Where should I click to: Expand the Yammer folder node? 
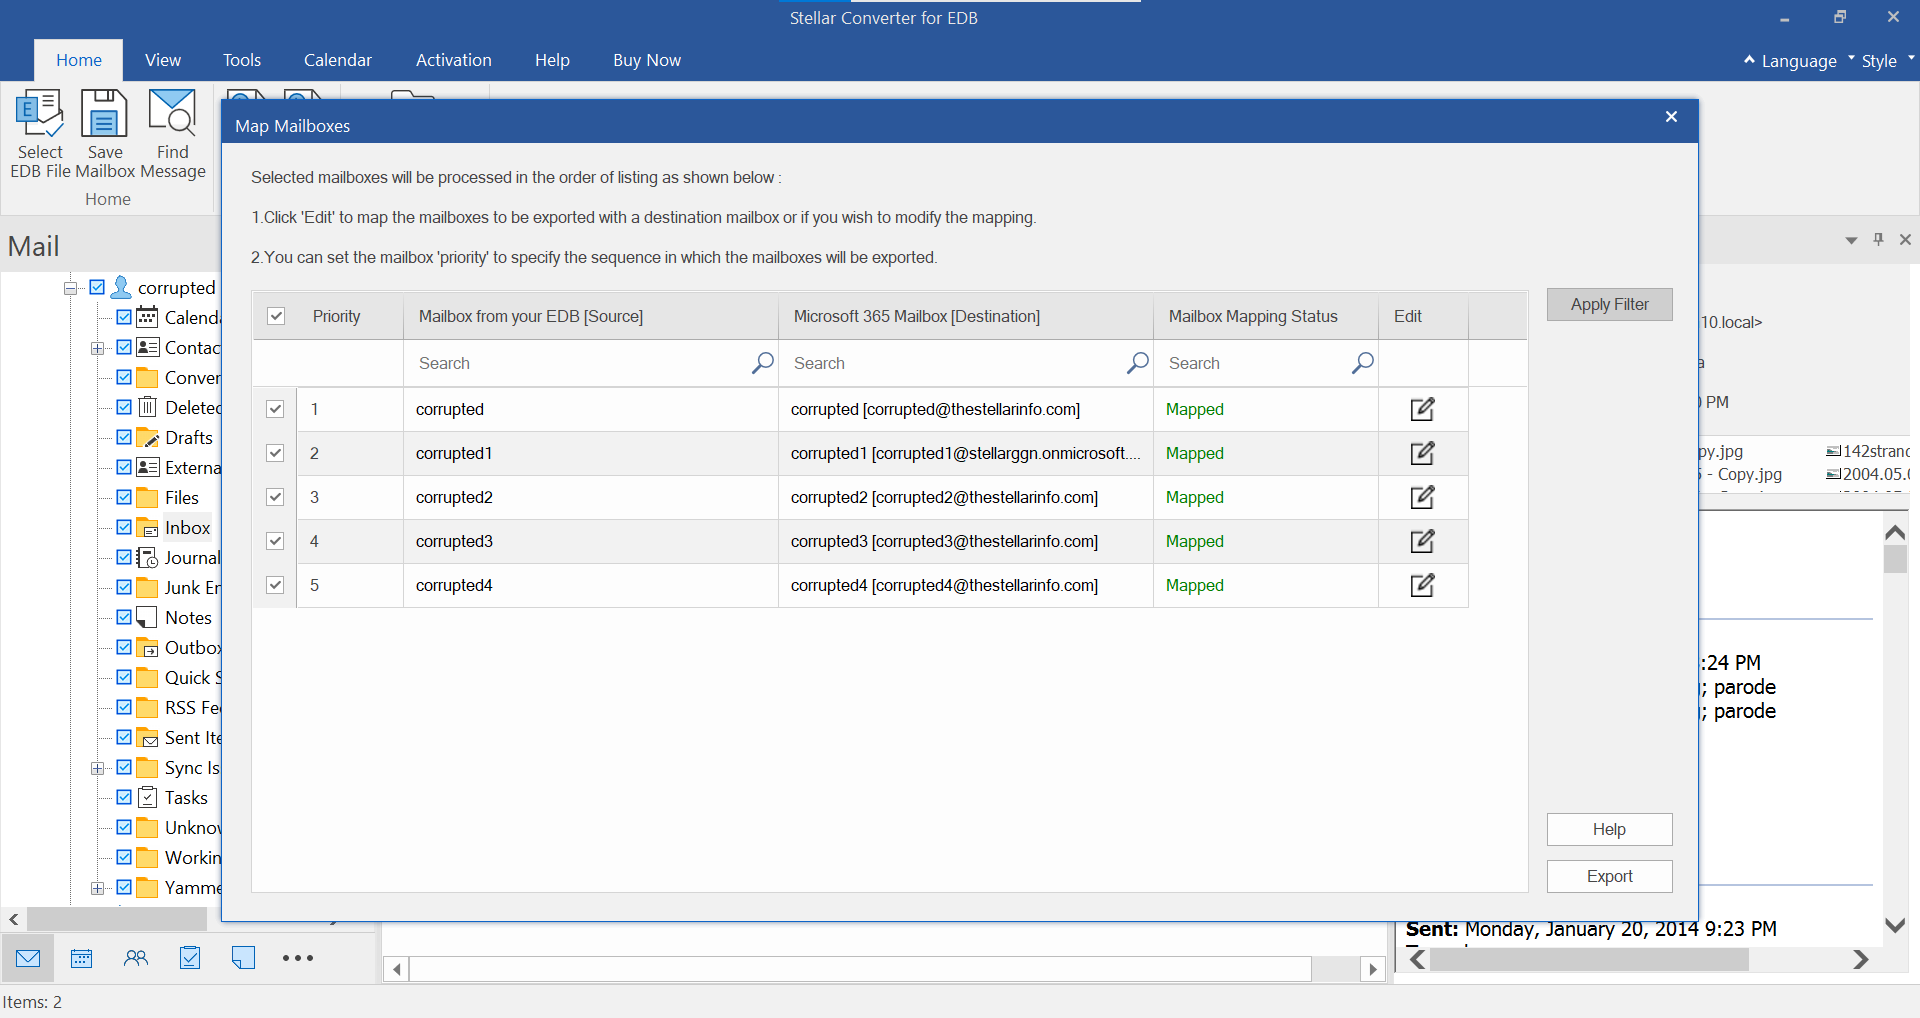coord(97,888)
